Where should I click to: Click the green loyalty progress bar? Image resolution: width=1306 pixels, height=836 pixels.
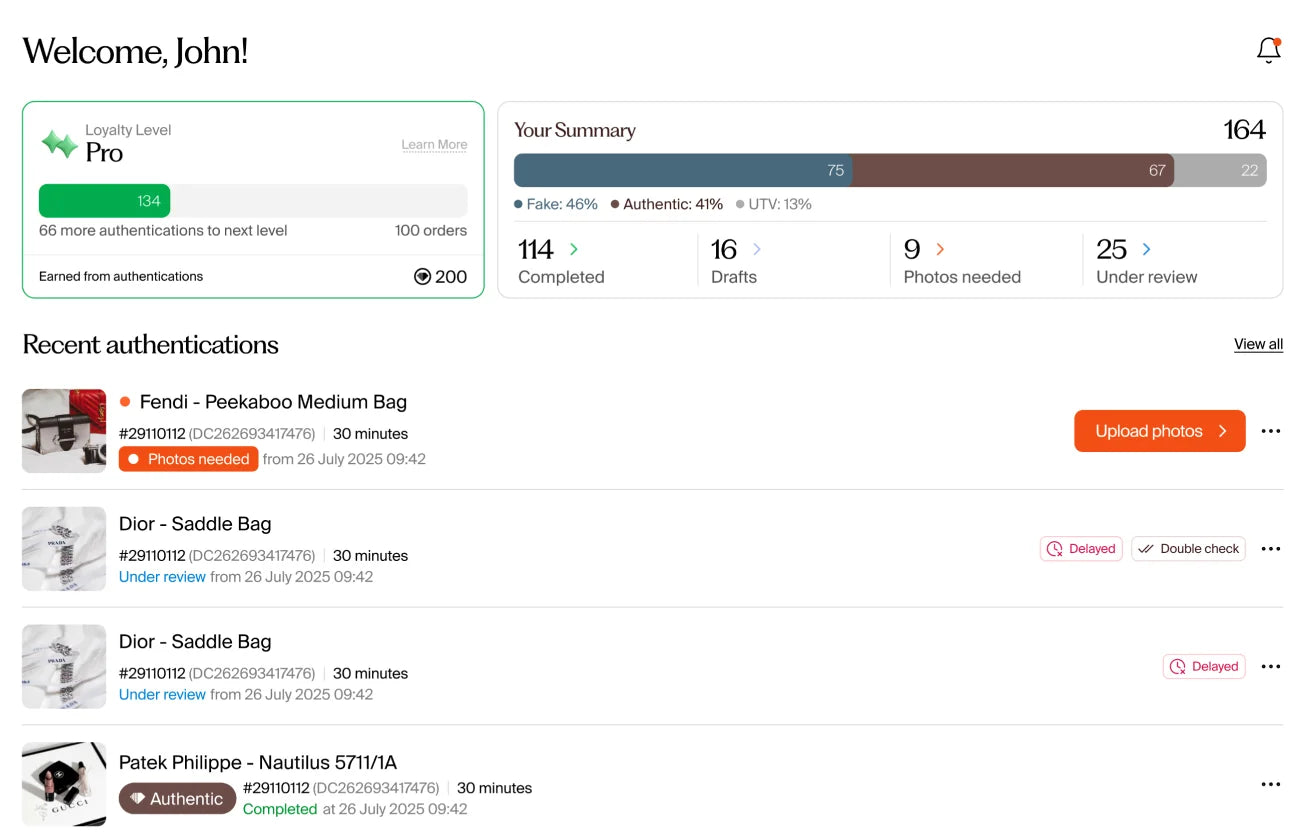tap(104, 201)
